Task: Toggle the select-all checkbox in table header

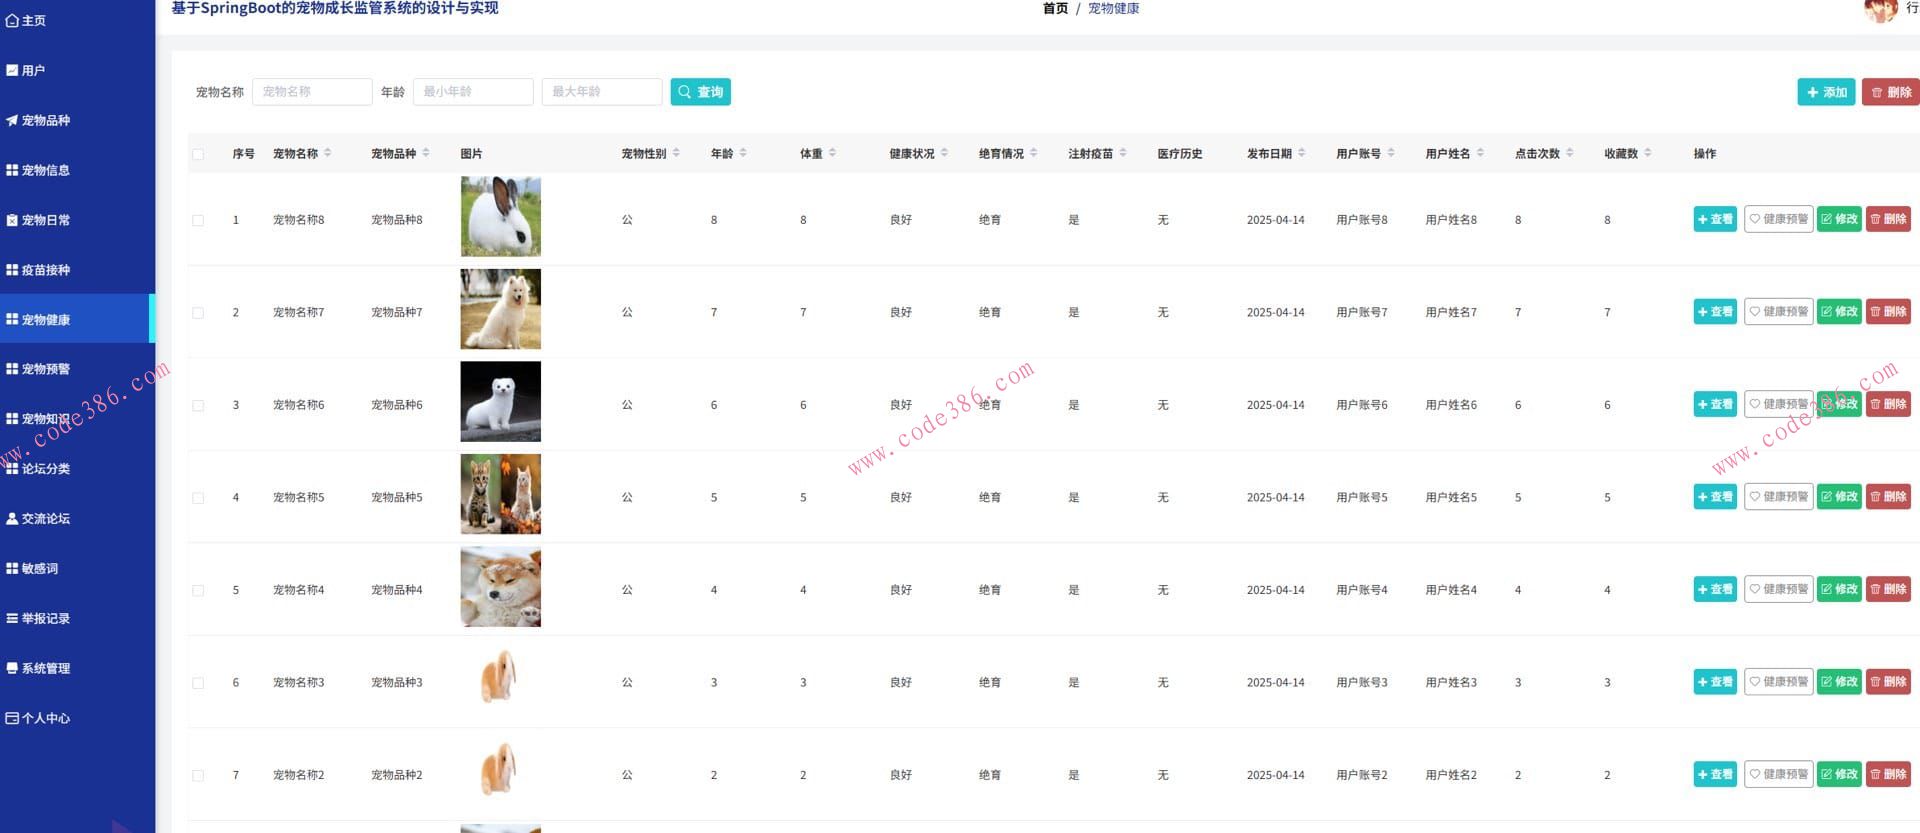Action: pos(198,154)
